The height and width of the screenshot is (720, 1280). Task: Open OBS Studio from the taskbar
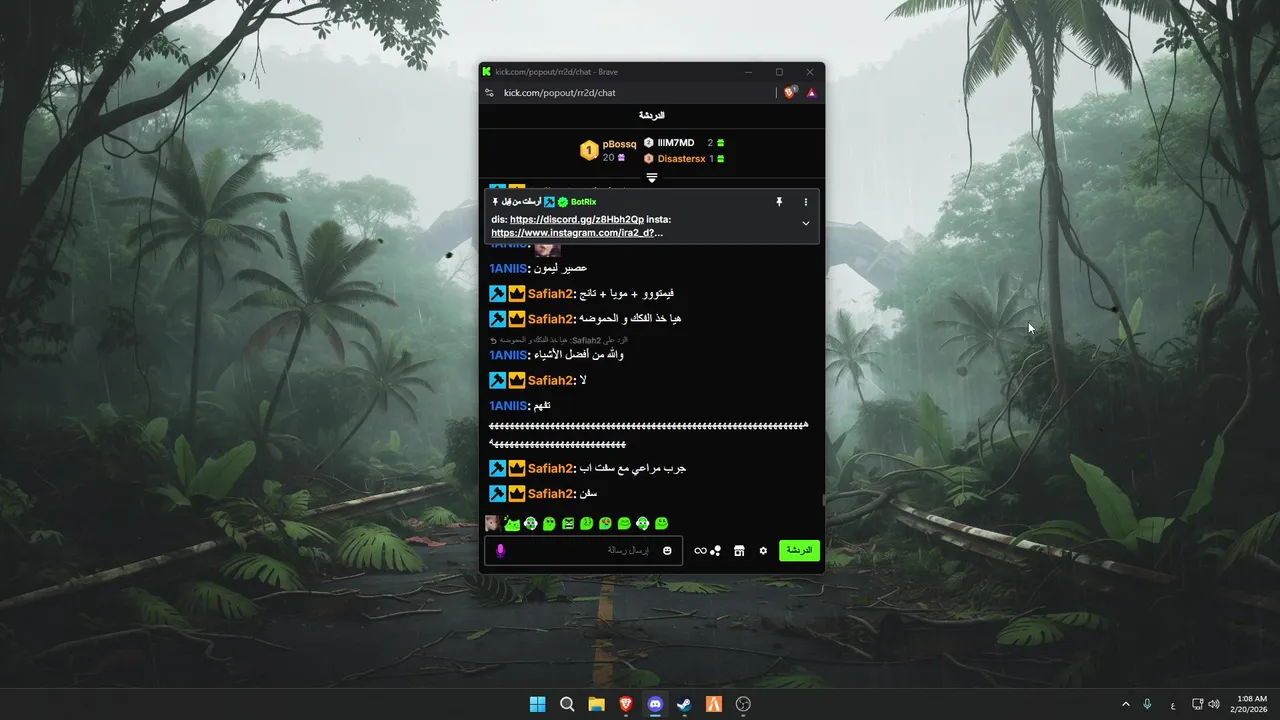(743, 704)
